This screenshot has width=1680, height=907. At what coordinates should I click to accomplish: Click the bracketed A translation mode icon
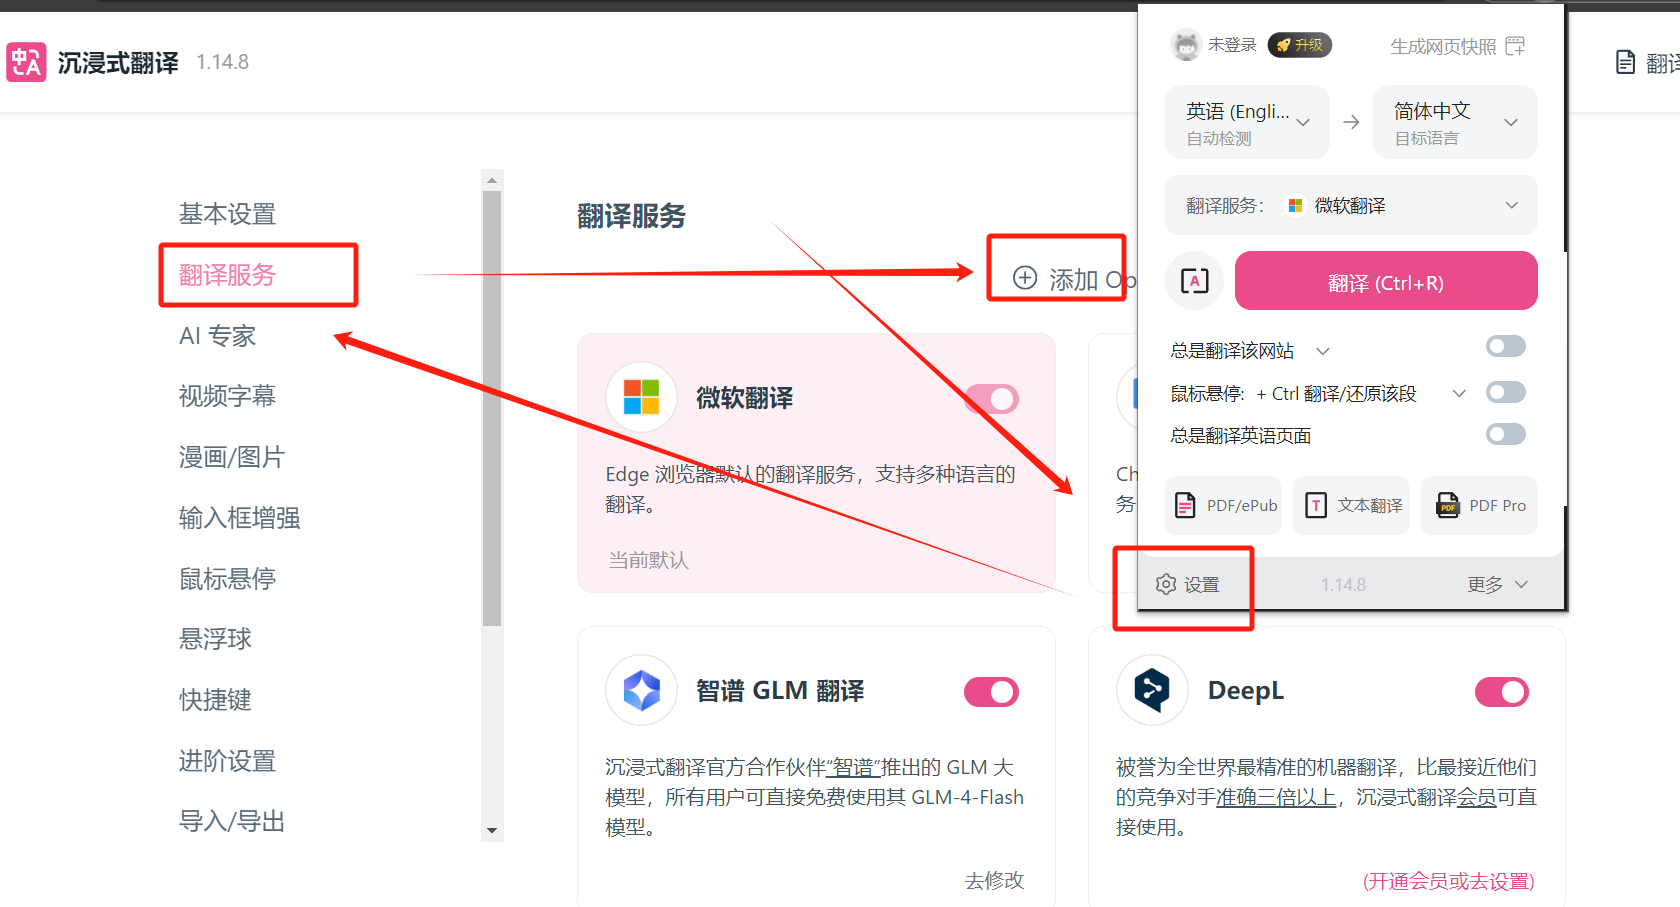1194,281
